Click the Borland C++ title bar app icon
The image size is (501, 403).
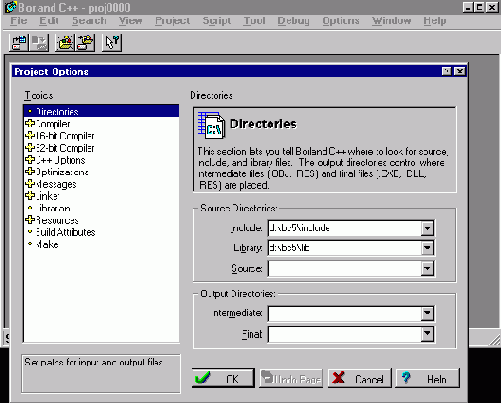point(11,7)
